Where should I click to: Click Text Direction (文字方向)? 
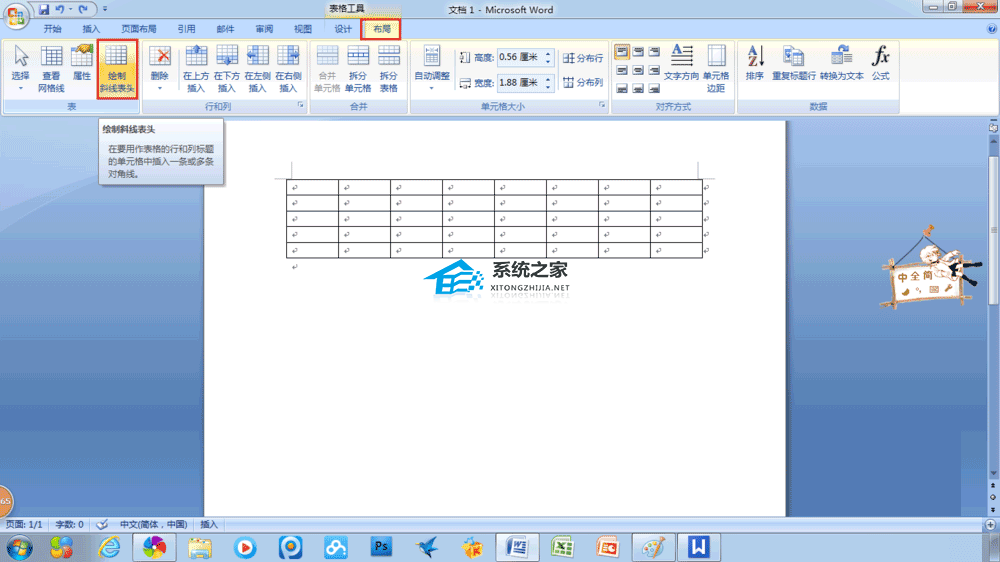click(681, 63)
